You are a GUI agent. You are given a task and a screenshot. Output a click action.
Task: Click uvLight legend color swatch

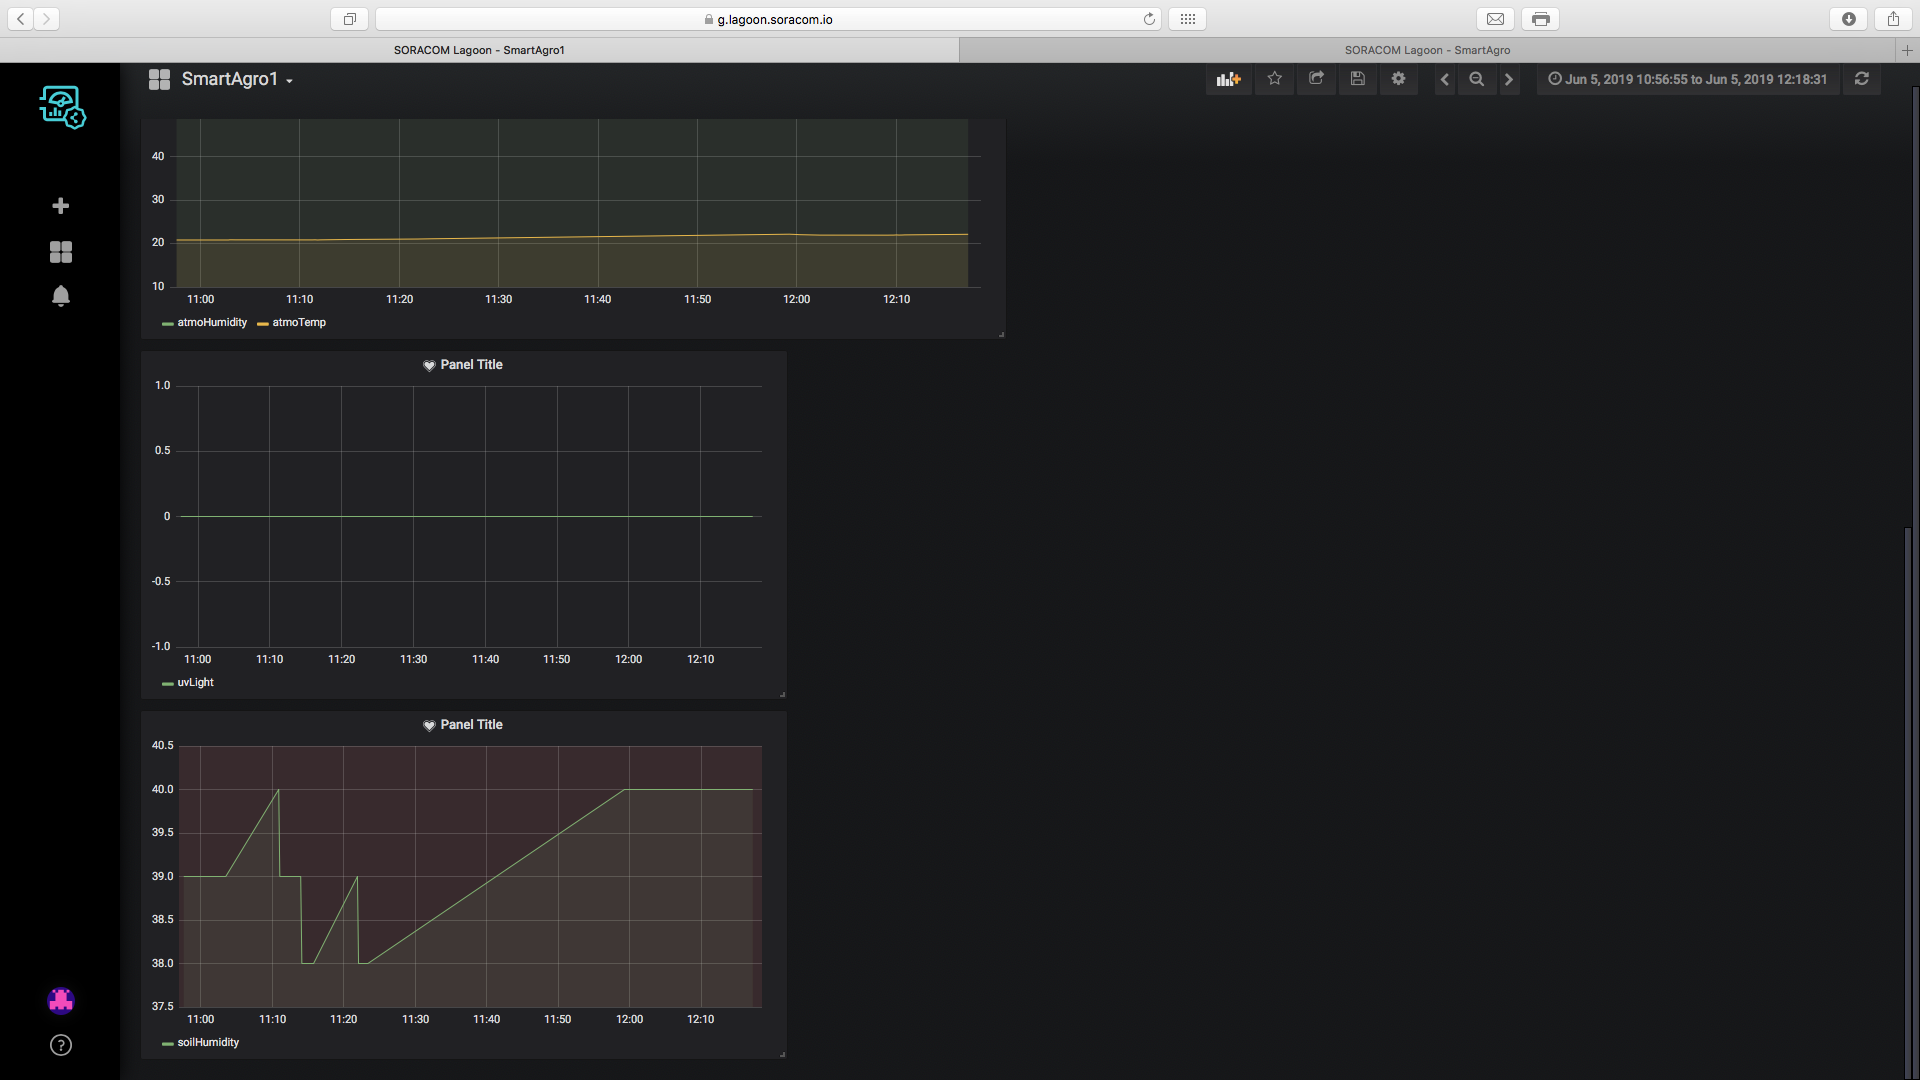(x=167, y=684)
